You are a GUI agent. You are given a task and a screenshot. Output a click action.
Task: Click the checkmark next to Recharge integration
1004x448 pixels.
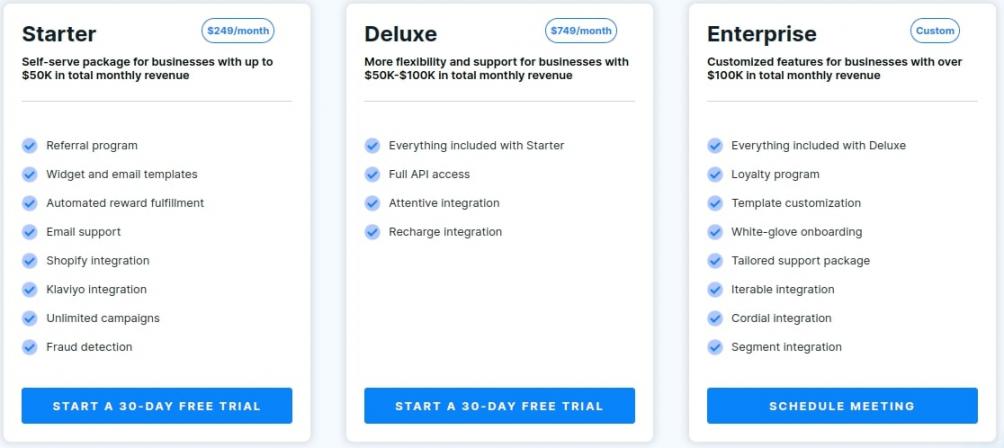tap(373, 232)
